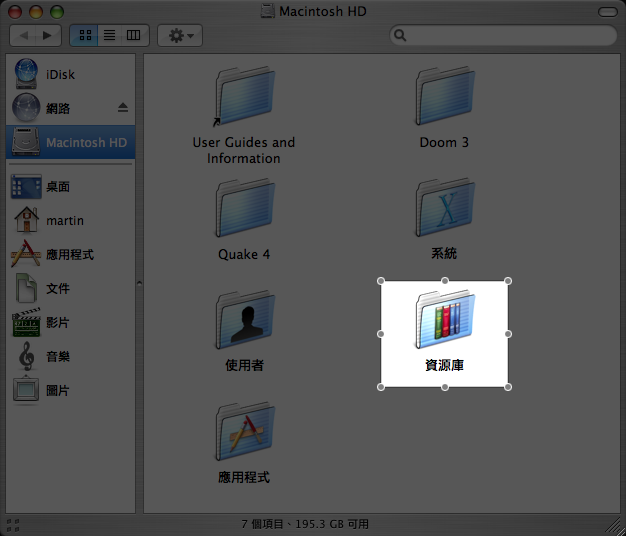Toggle toolbar with the oval pill button

608,12
